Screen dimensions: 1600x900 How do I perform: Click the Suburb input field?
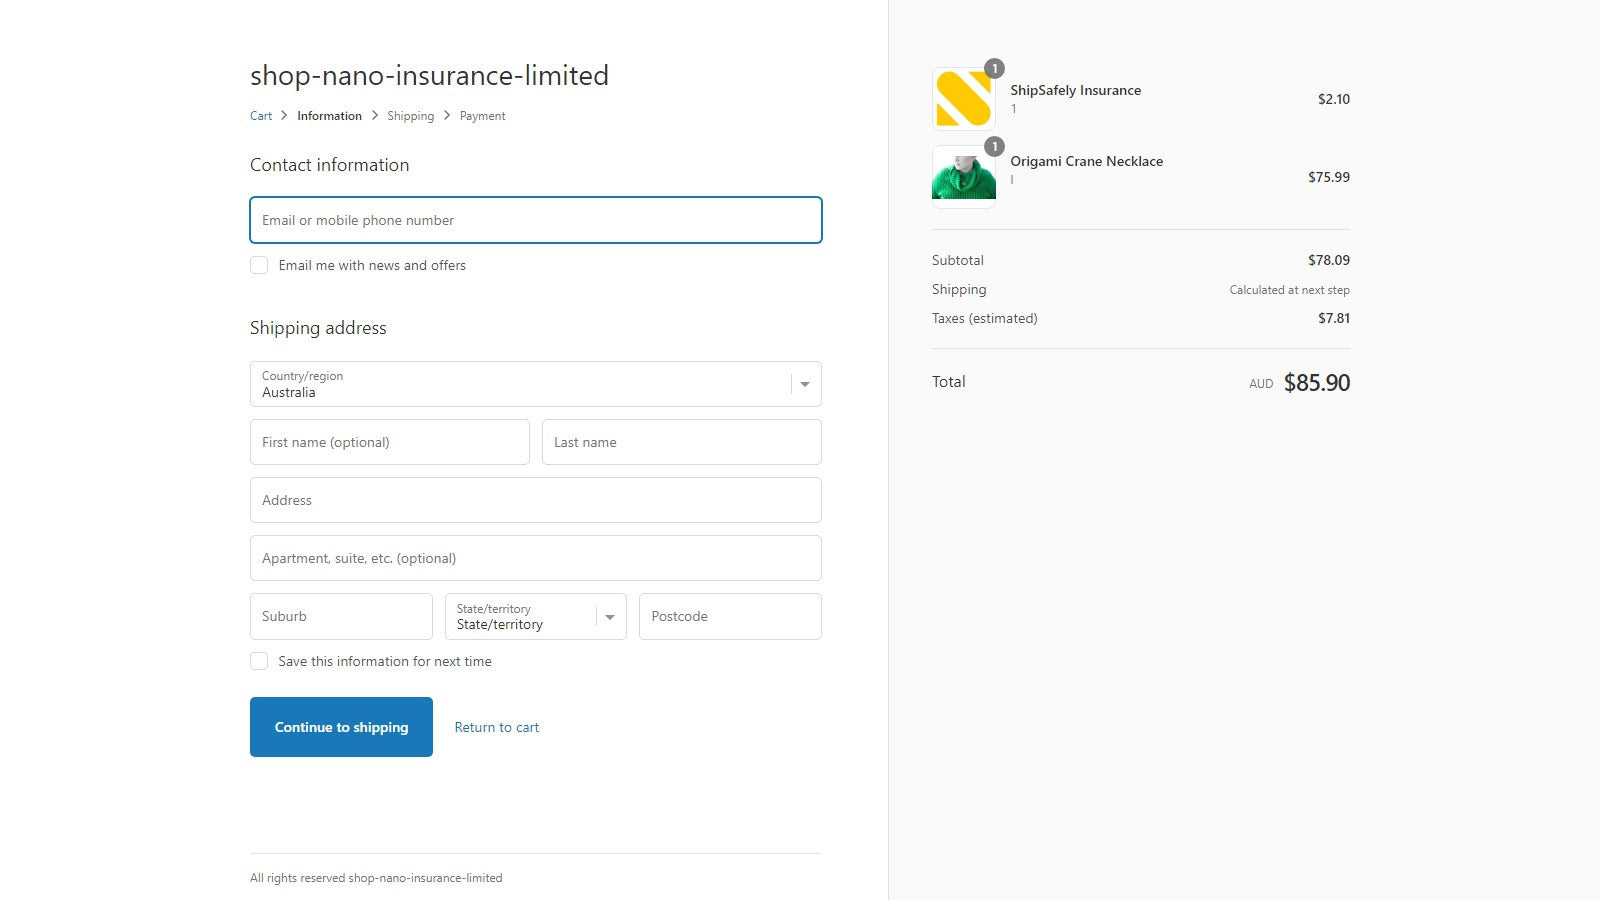(x=341, y=617)
